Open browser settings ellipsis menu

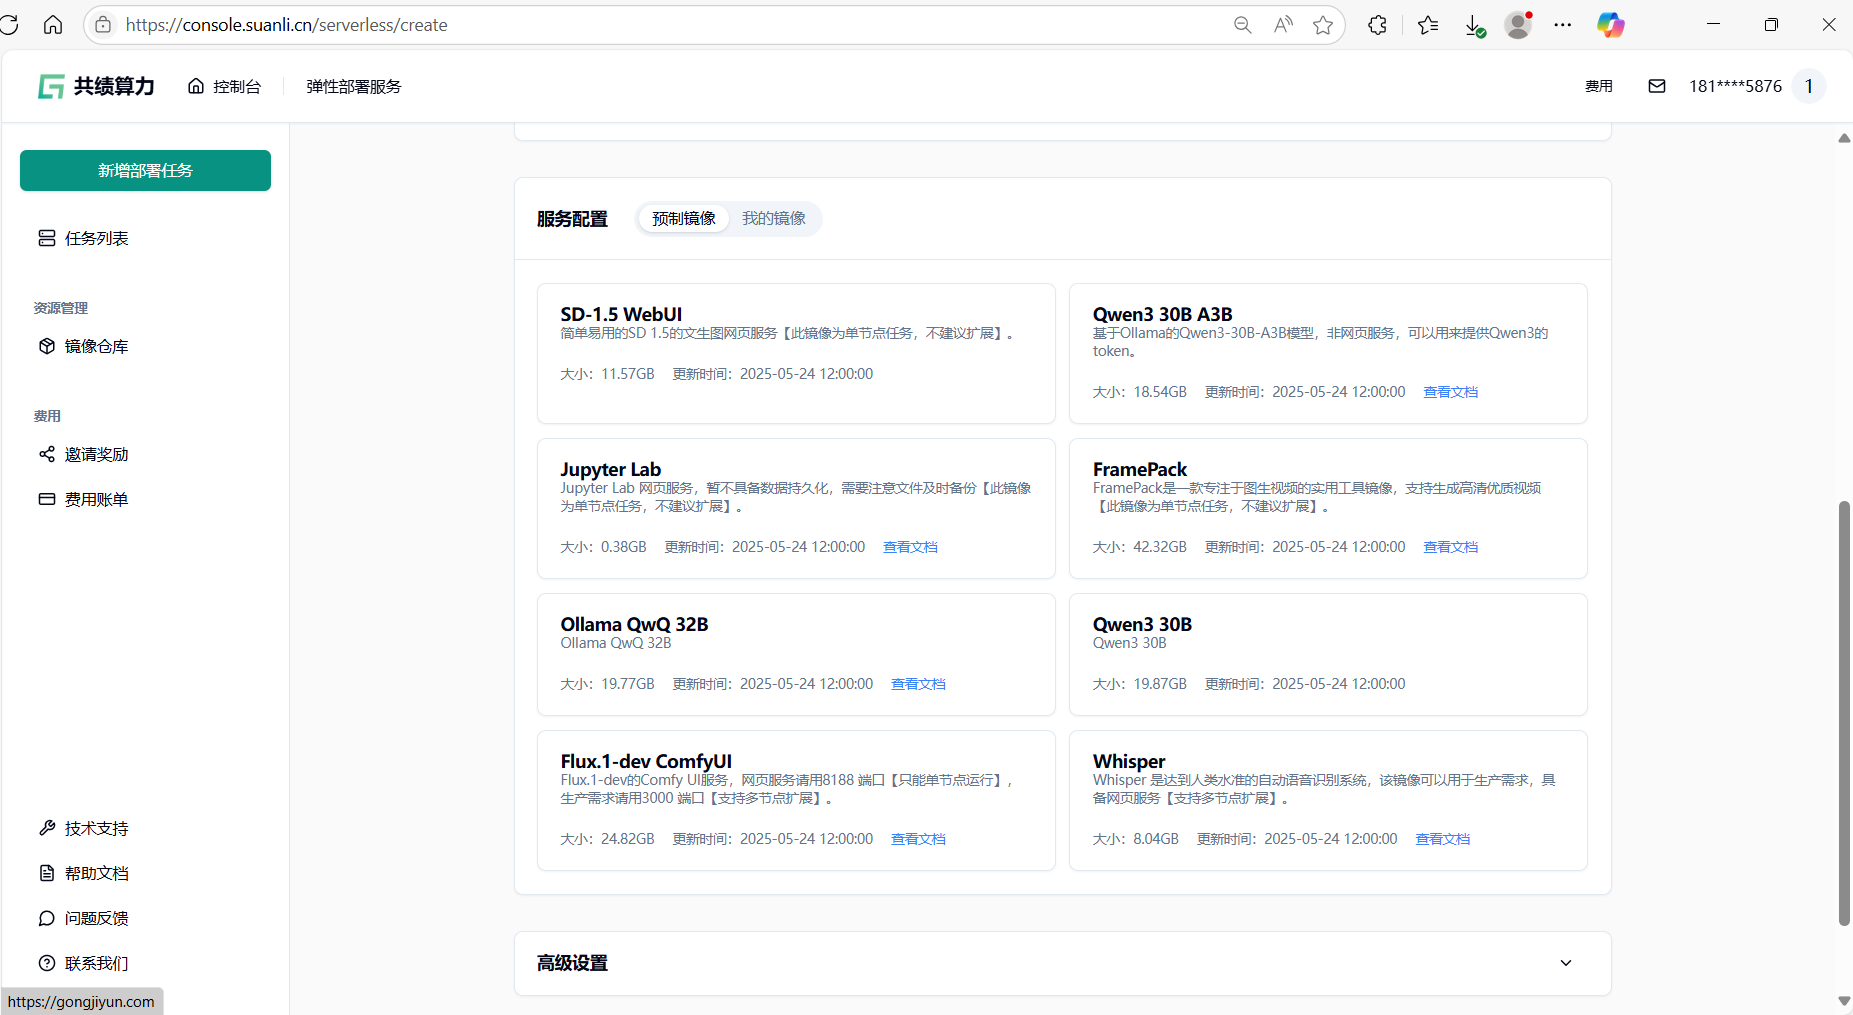click(1562, 25)
